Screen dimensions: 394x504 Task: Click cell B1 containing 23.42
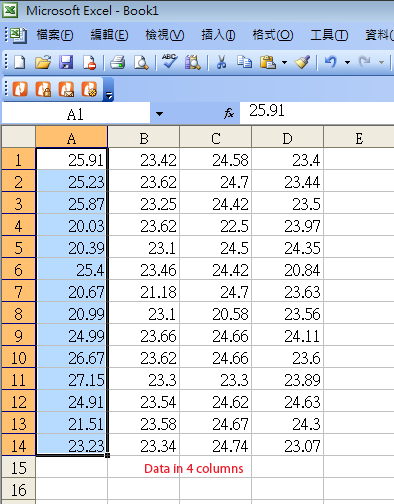click(x=144, y=159)
